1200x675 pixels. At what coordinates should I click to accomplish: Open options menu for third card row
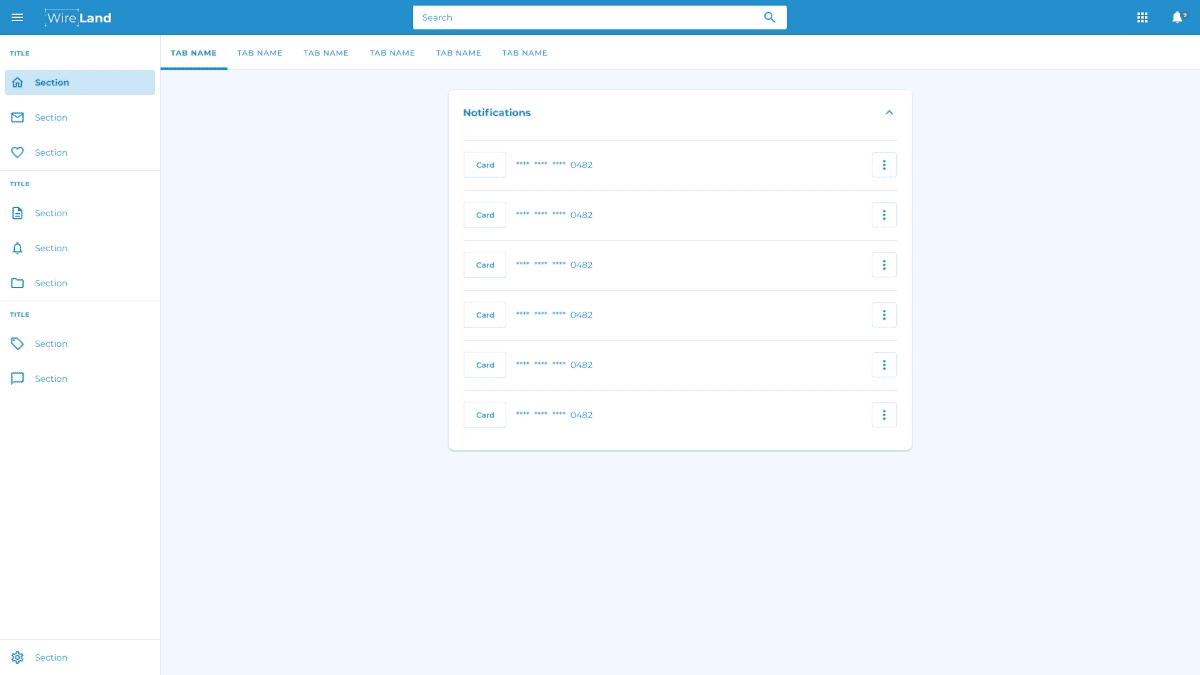point(884,265)
